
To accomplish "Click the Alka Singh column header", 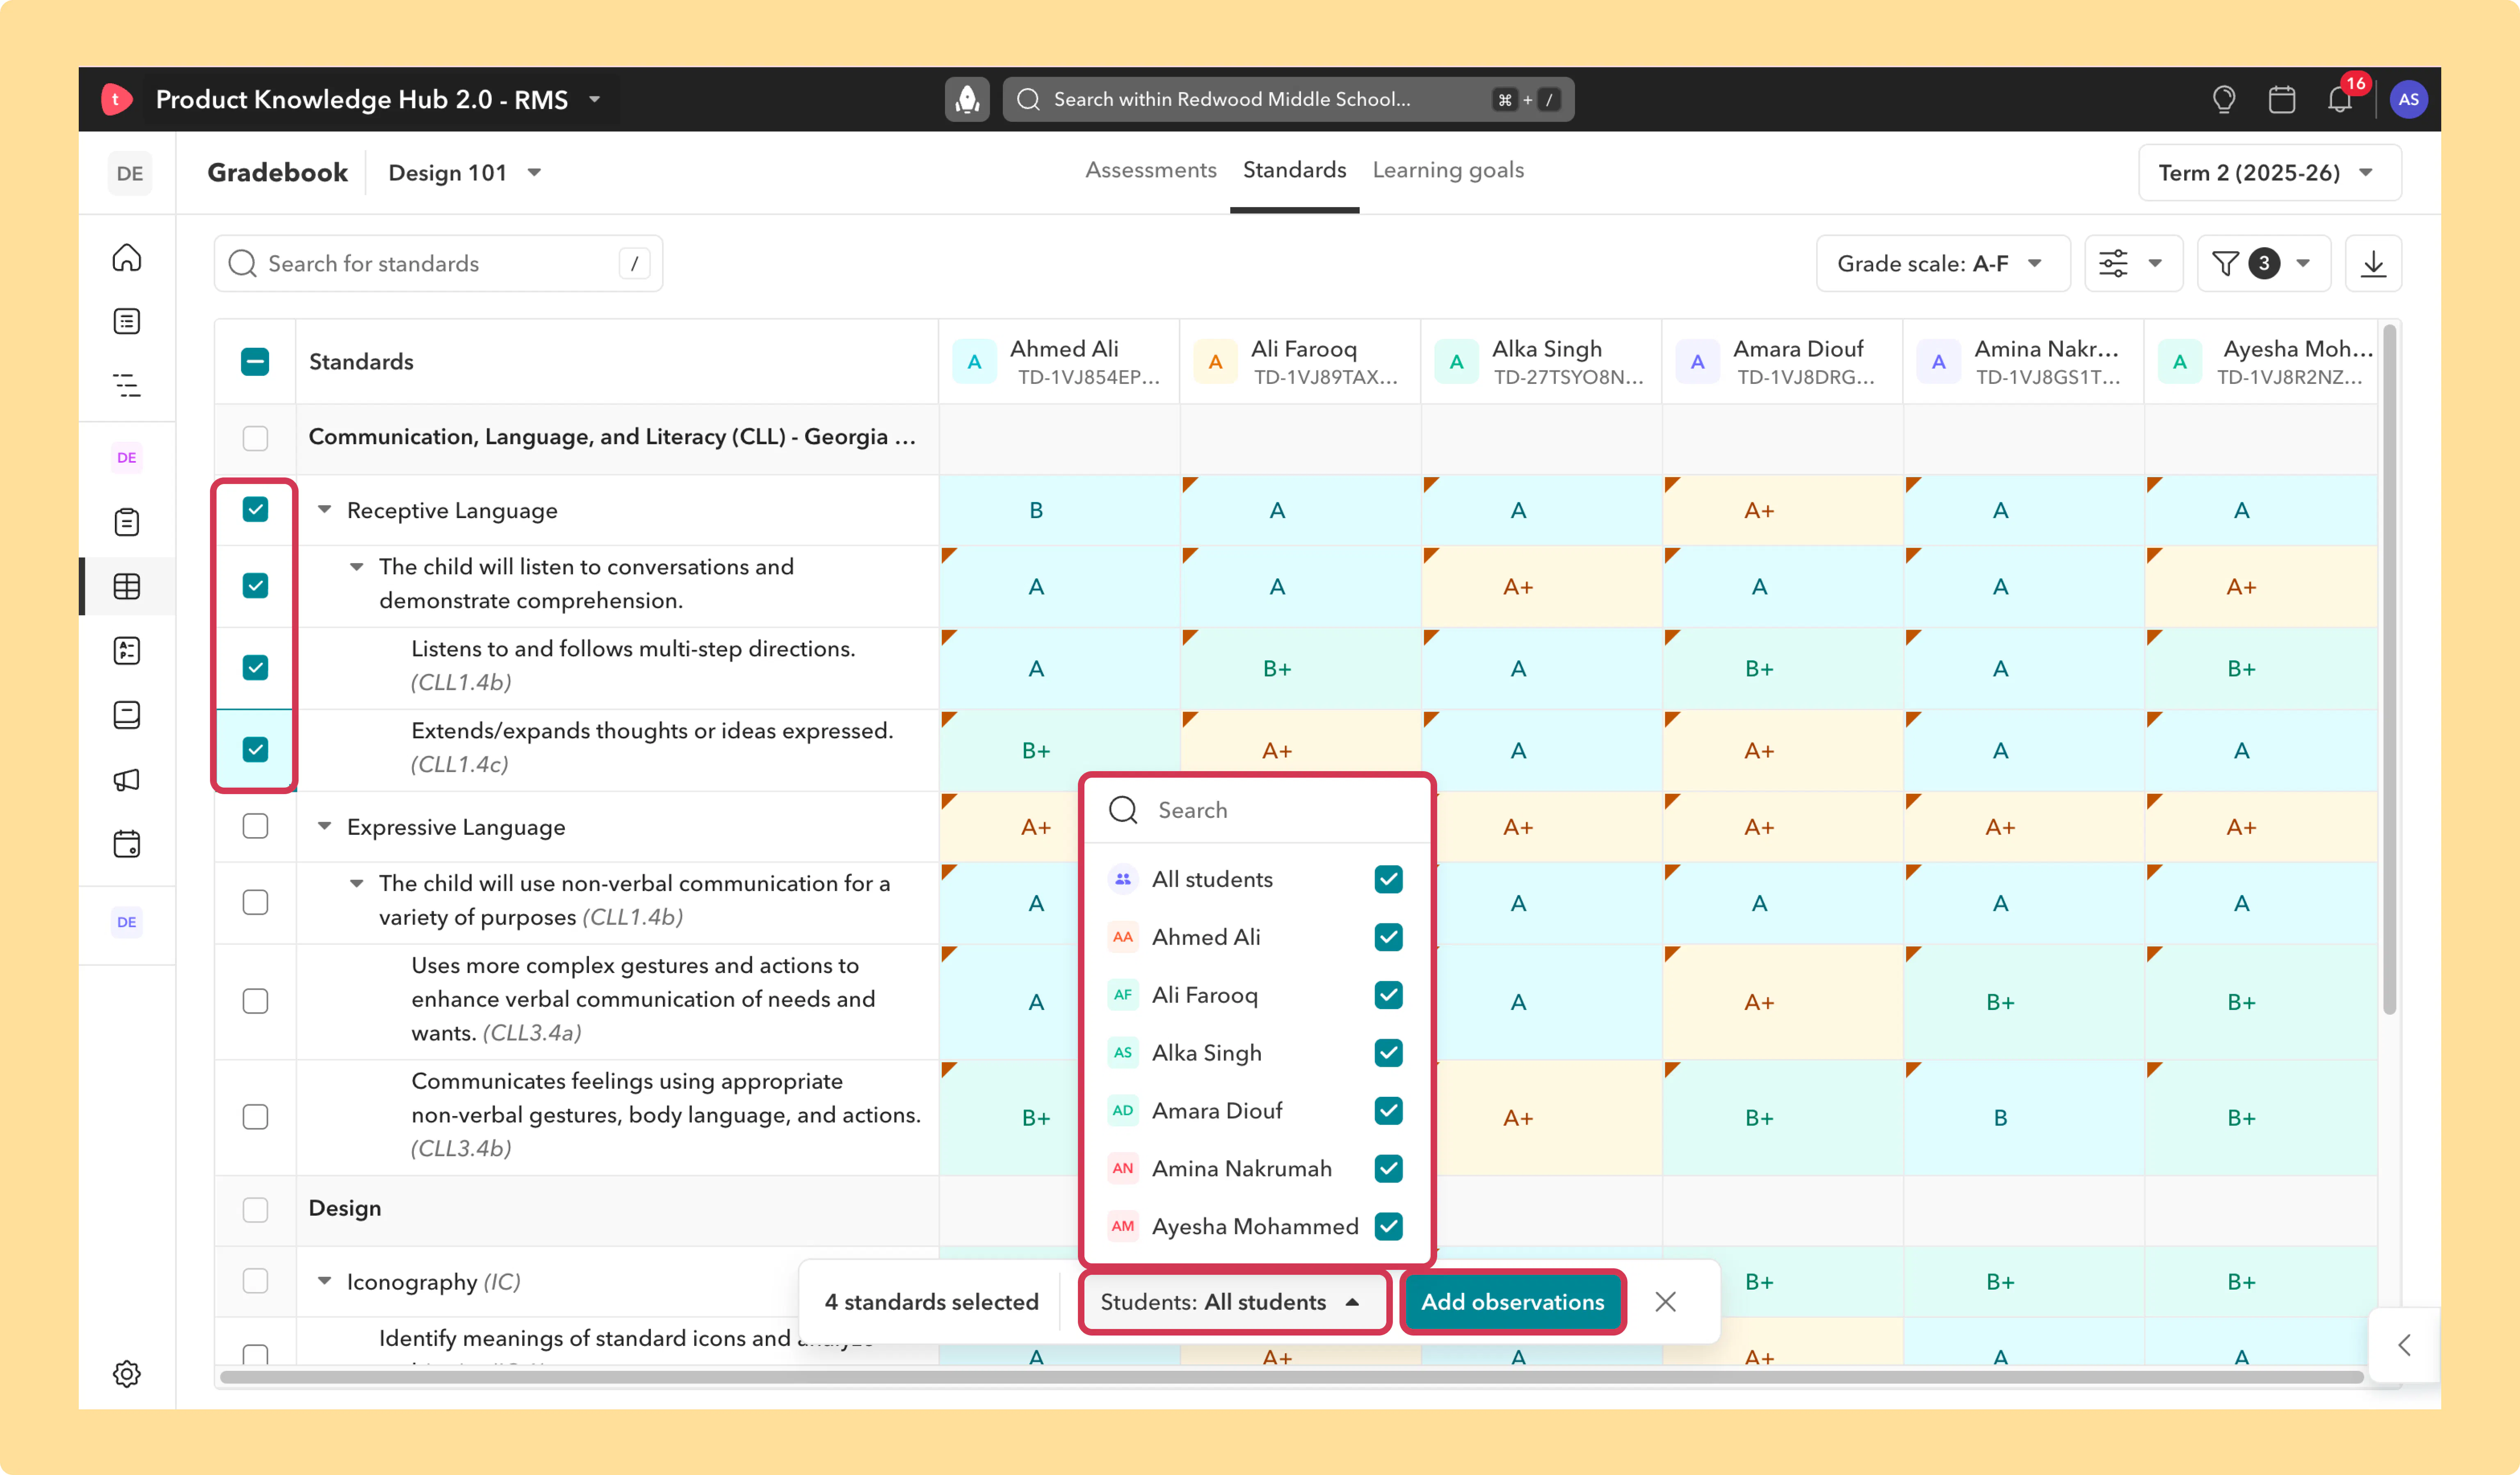I will point(1540,362).
